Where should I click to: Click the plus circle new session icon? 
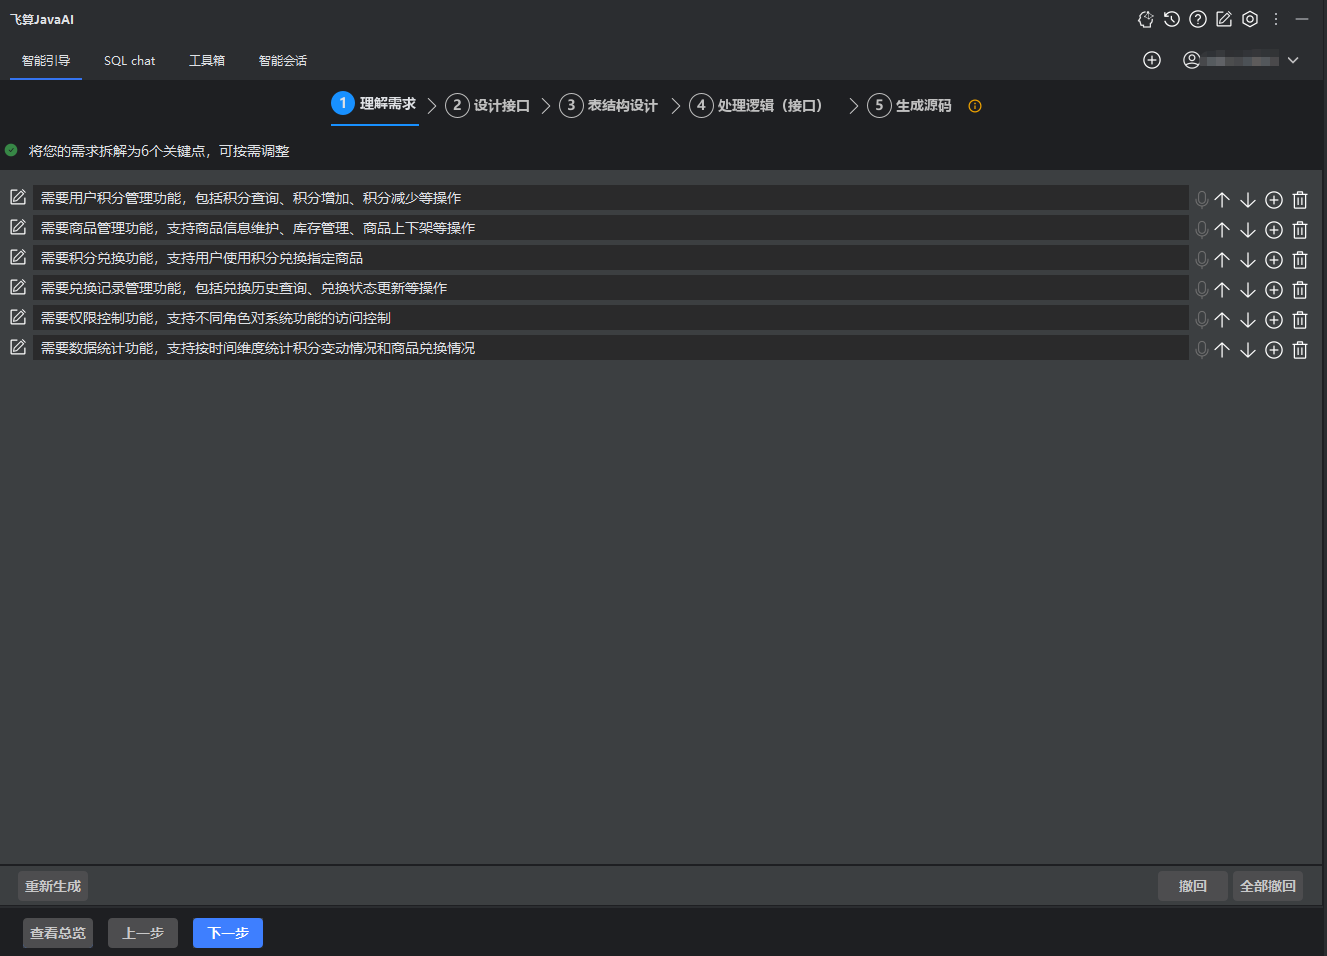tap(1152, 60)
